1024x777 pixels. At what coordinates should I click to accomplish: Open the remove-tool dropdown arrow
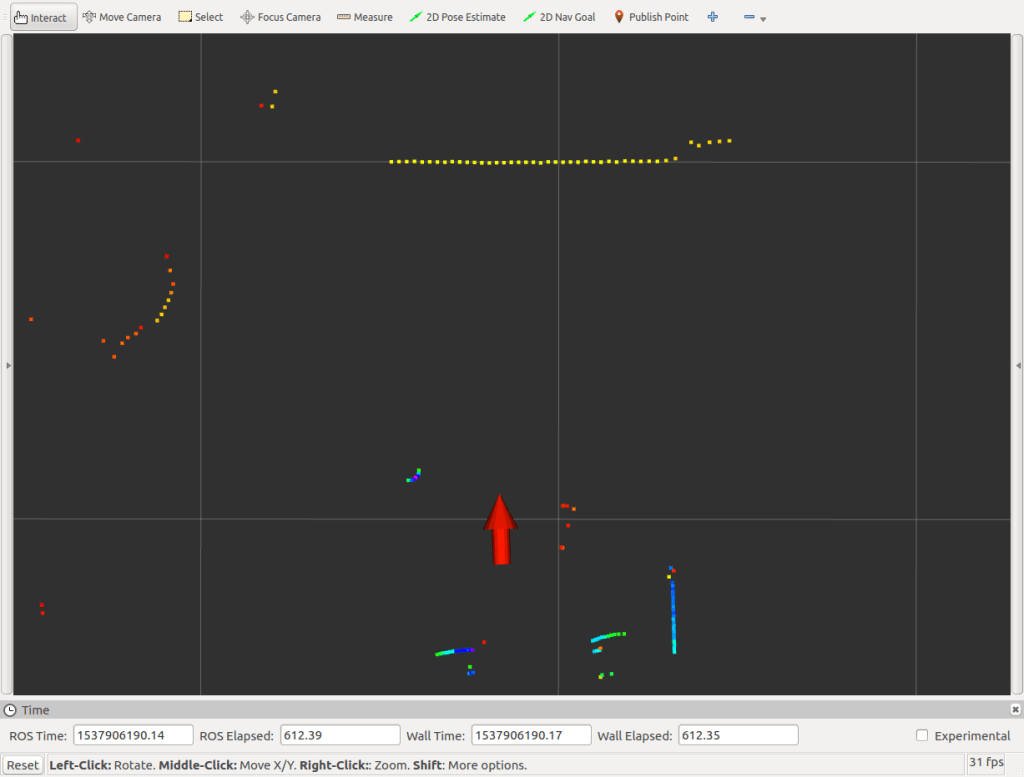[x=763, y=19]
